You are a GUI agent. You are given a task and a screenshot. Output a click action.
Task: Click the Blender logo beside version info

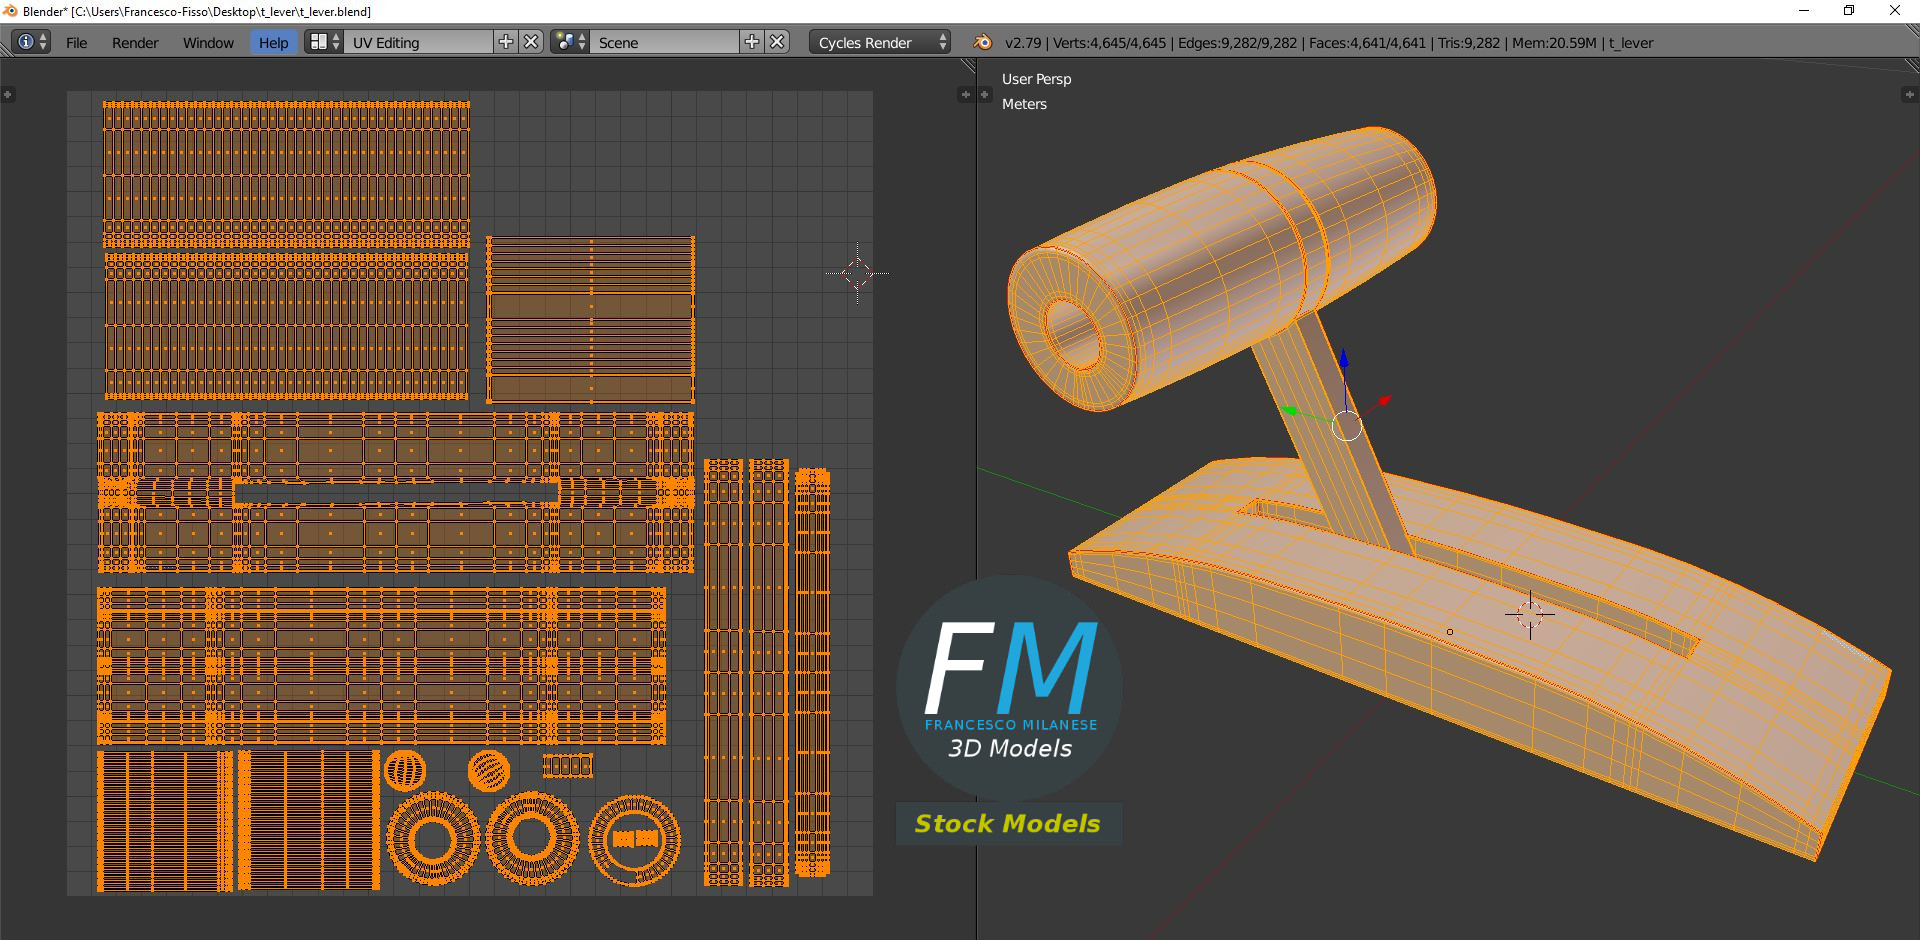click(x=983, y=42)
